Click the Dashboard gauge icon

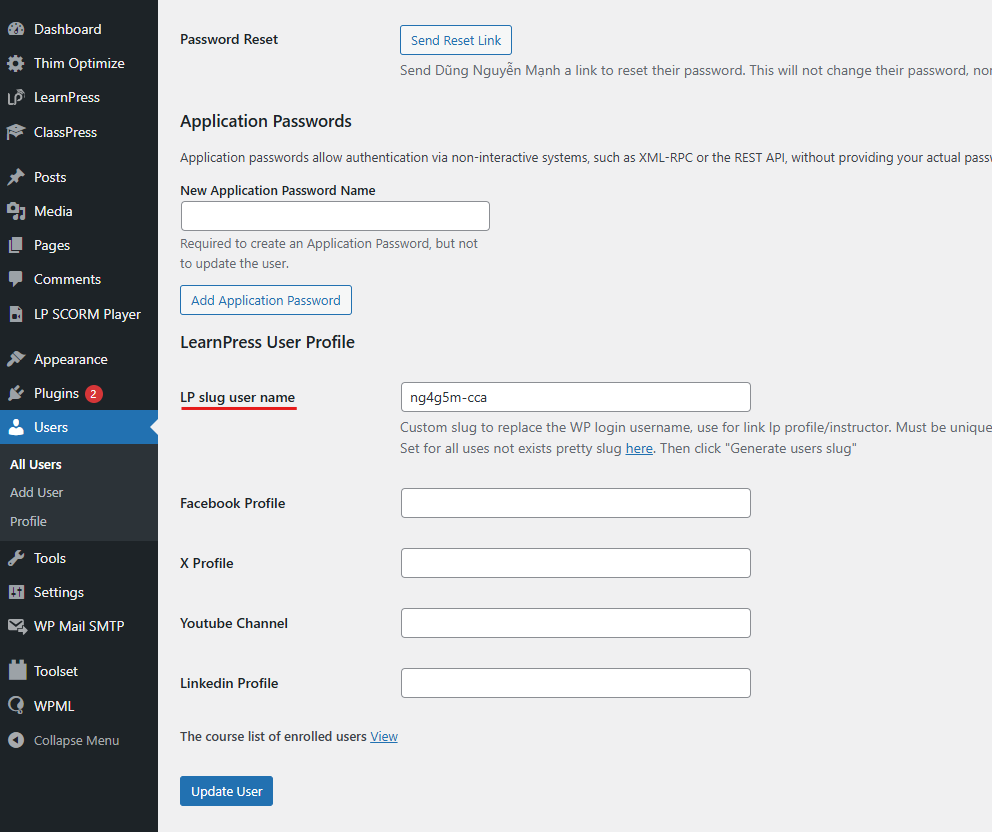coord(16,29)
